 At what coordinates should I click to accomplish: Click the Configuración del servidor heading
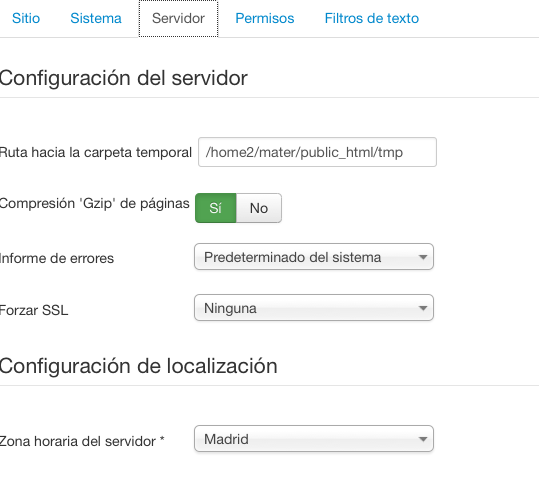click(x=123, y=78)
